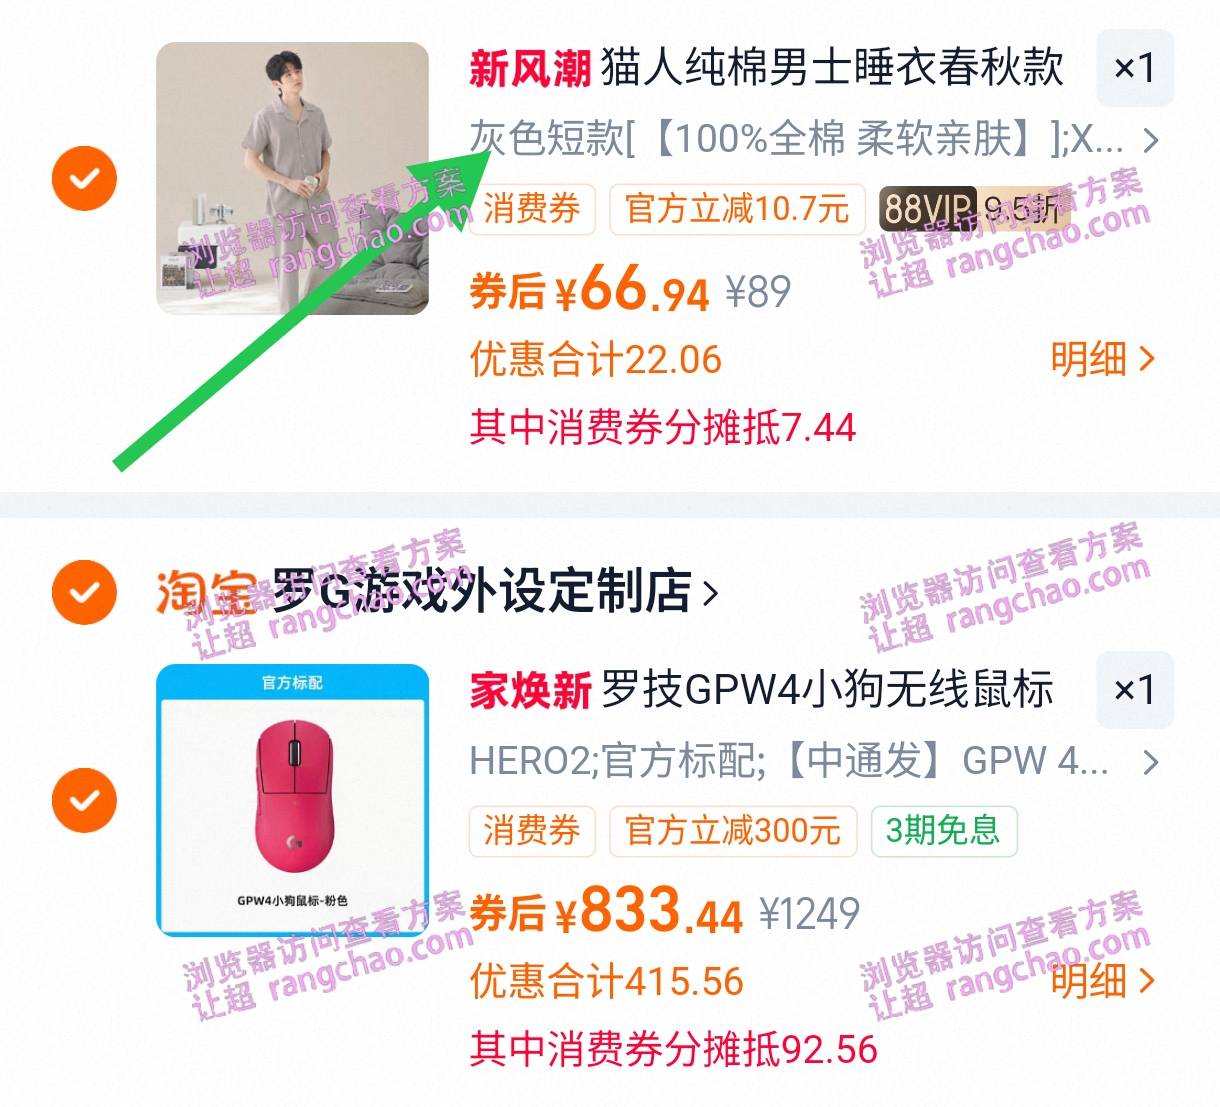Tap the mouse quantity ×1 stepper
Viewport: 1220px width, 1107px height.
tap(1135, 690)
